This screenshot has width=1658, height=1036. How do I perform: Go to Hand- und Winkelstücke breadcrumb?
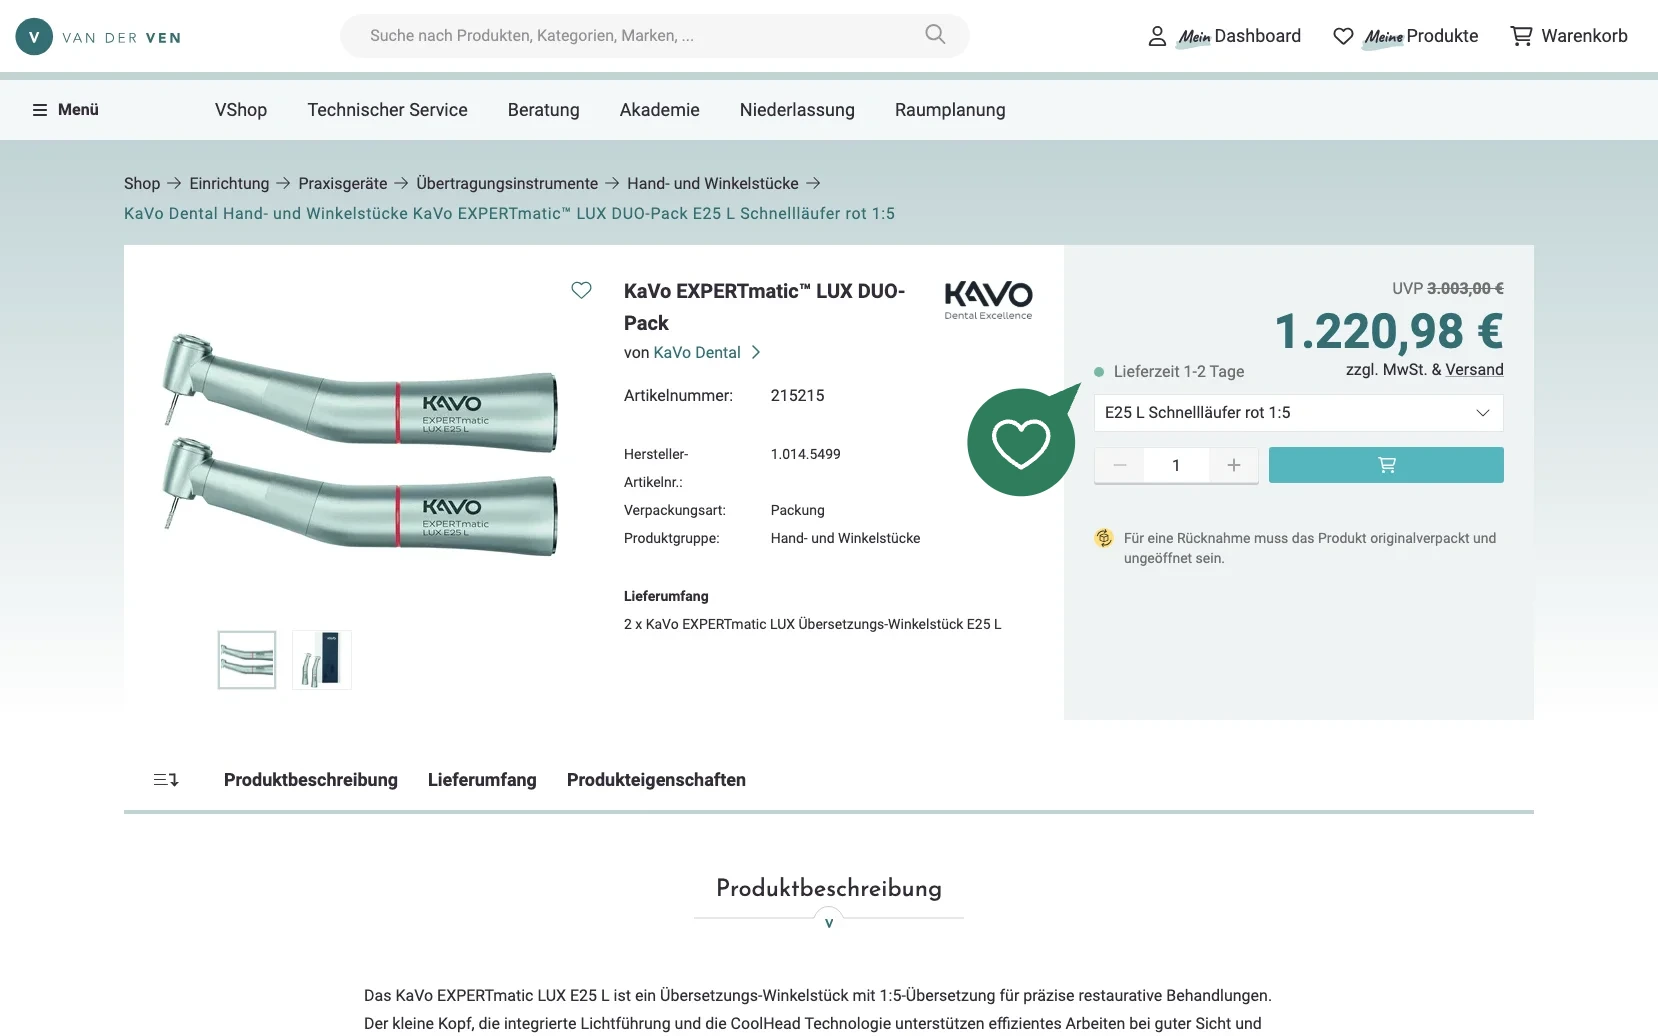(x=713, y=183)
